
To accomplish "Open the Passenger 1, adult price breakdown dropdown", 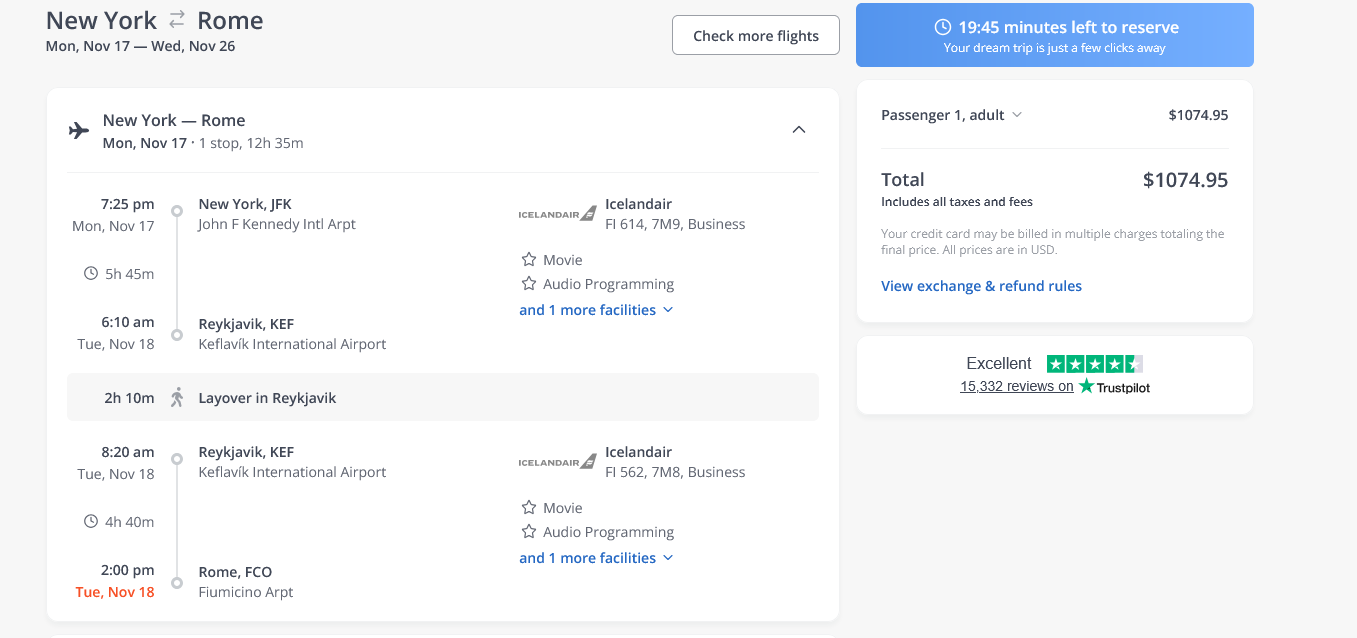I will pos(951,115).
